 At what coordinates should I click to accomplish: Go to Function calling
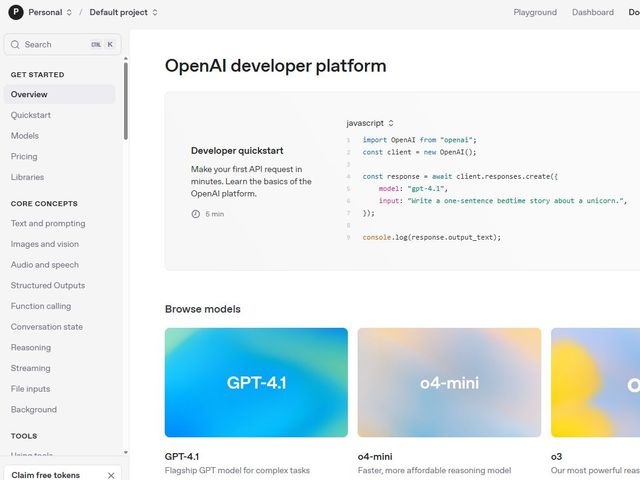[x=41, y=306]
